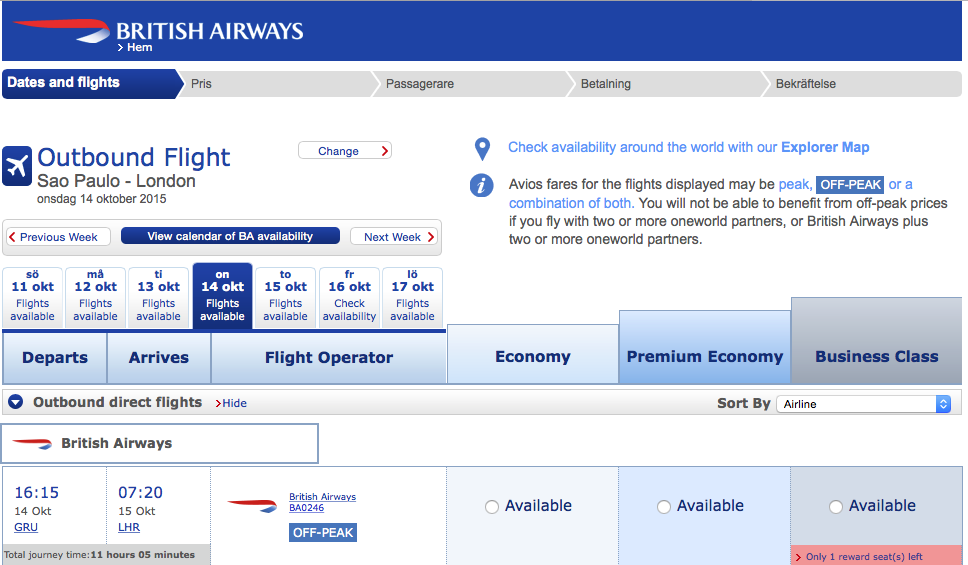Click the blue information icon

482,185
